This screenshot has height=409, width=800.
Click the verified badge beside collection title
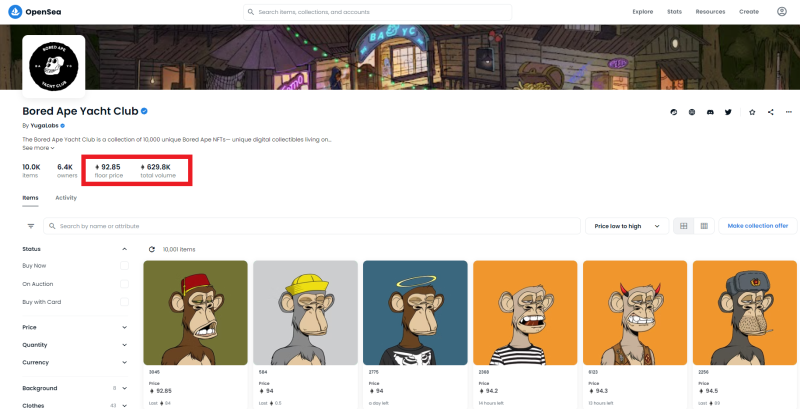pos(144,111)
